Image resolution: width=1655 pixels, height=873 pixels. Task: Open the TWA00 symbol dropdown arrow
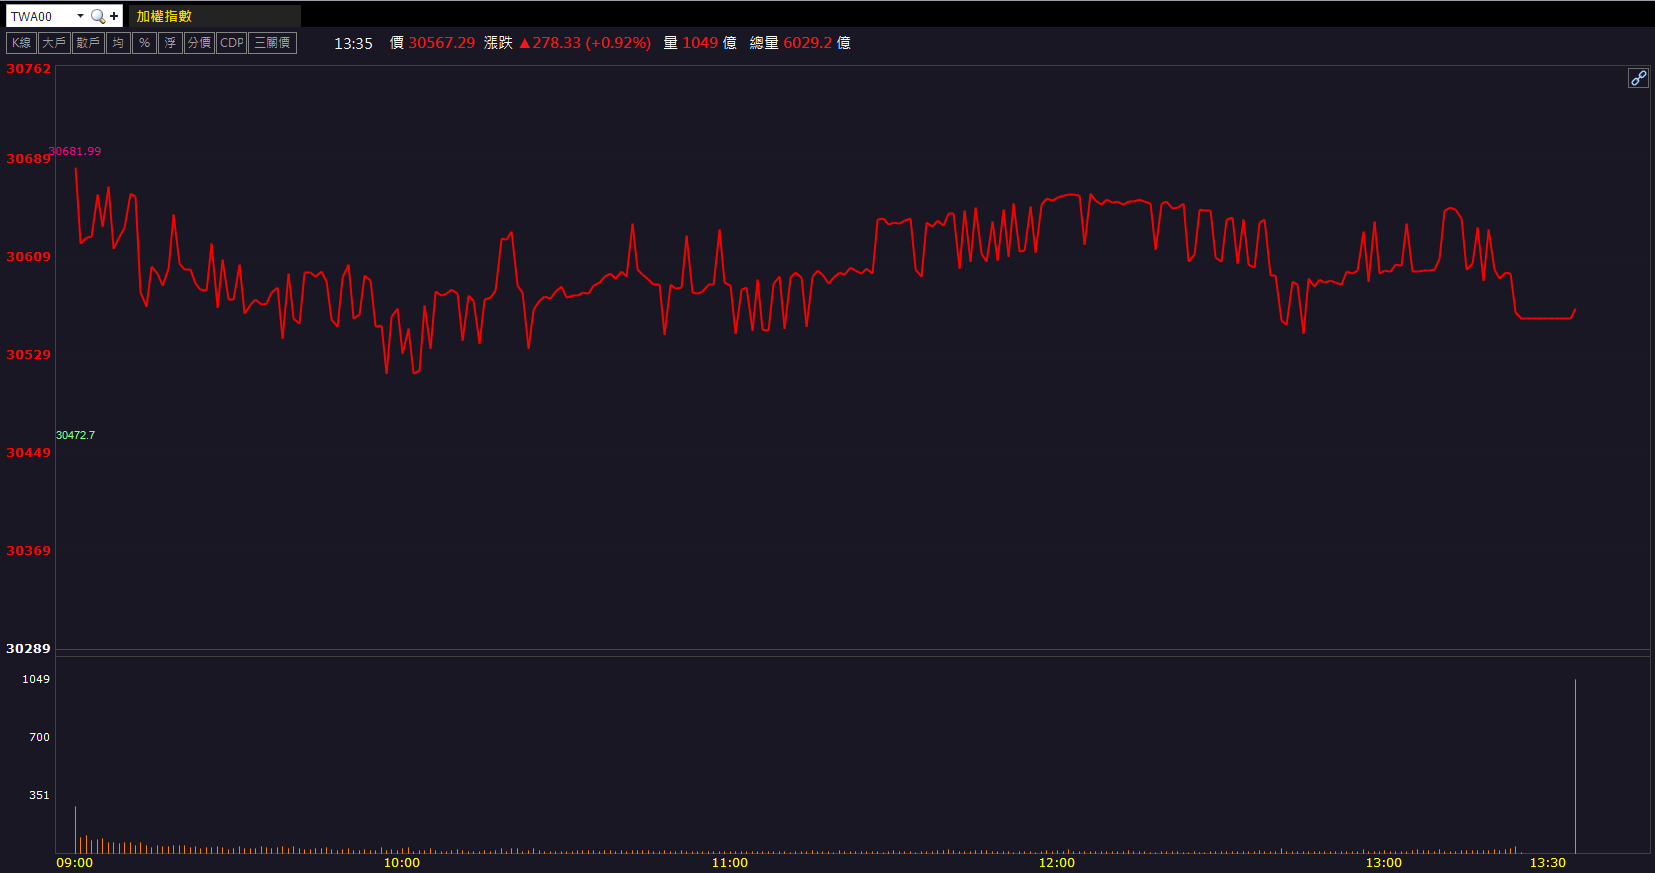[x=80, y=16]
